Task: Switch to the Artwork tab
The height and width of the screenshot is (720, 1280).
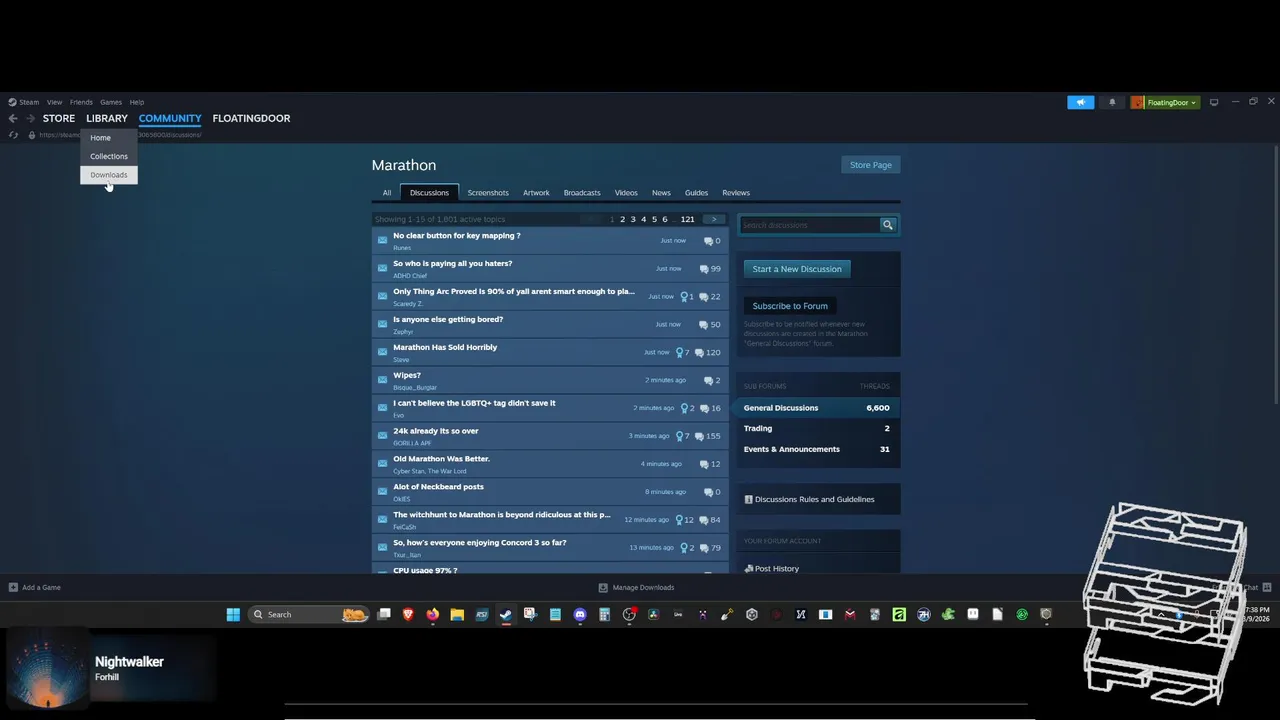Action: pos(536,193)
